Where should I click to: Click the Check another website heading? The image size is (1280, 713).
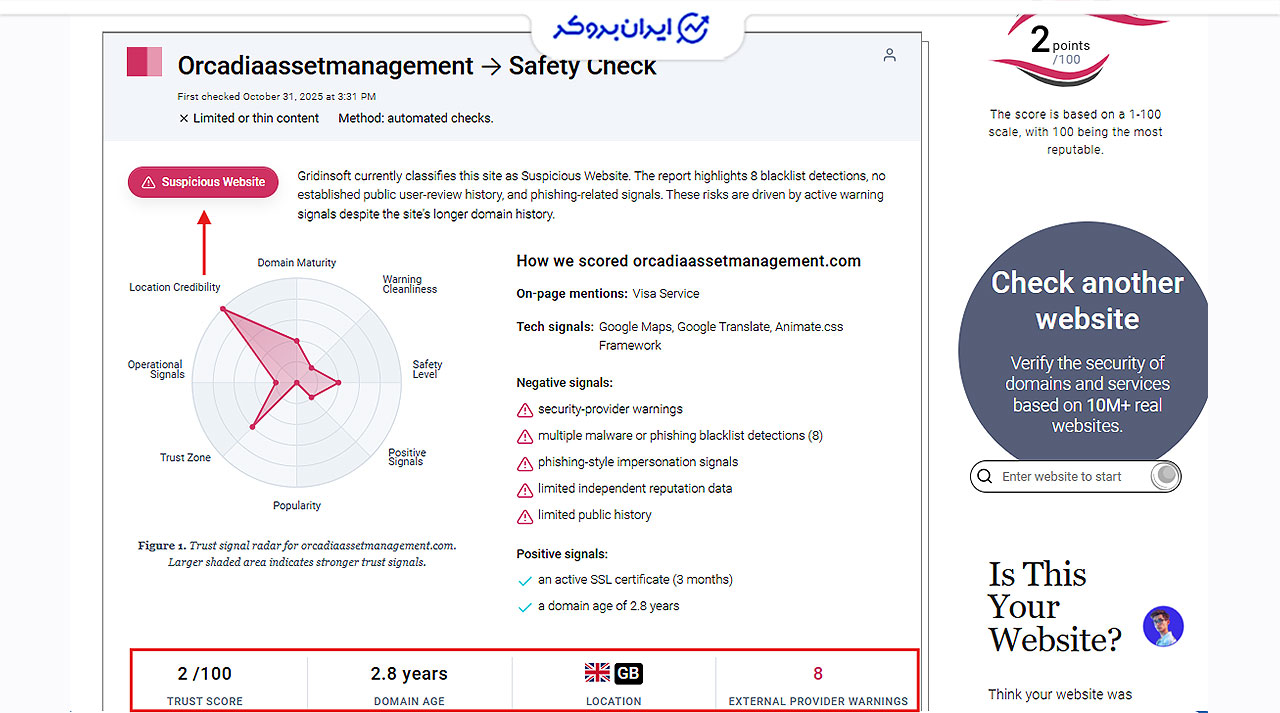pos(1087,300)
